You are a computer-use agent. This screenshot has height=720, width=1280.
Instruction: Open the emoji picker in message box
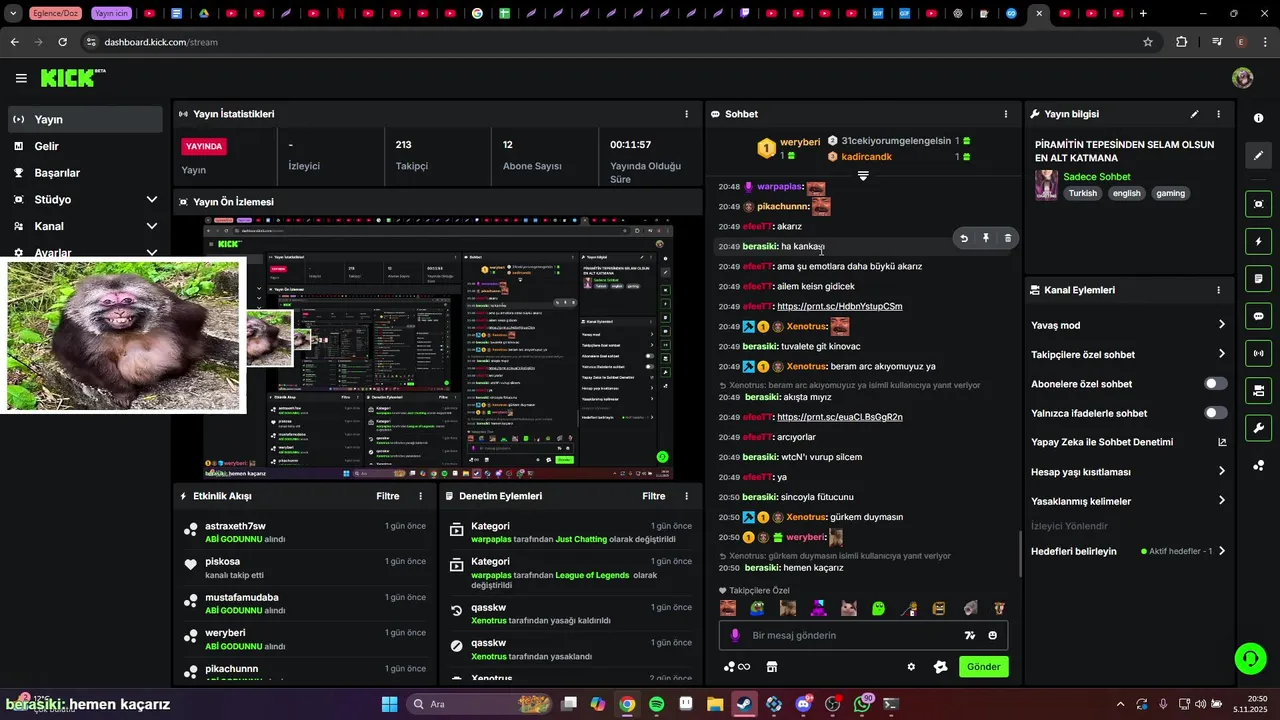(993, 635)
